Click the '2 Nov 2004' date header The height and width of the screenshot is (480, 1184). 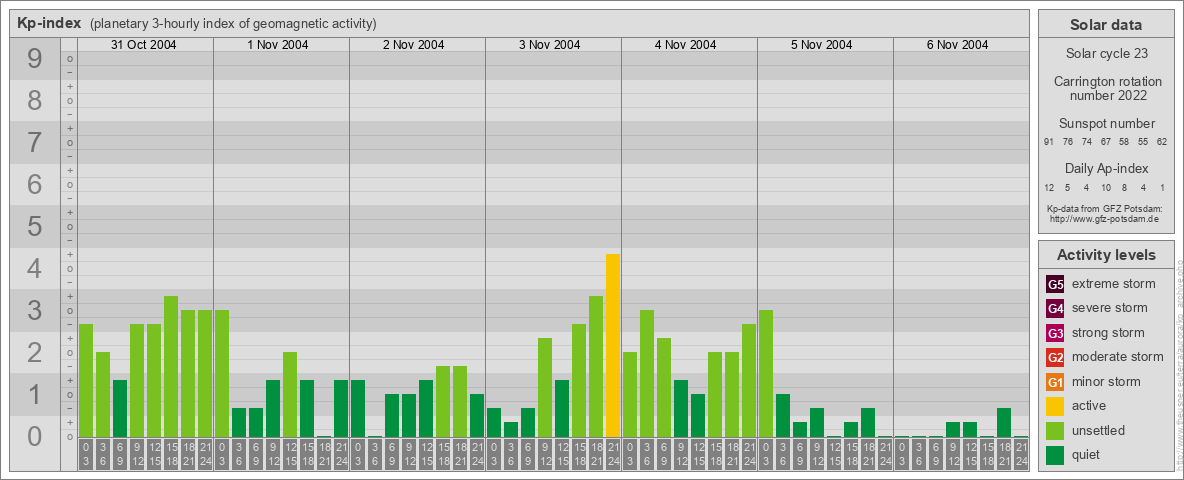[414, 45]
